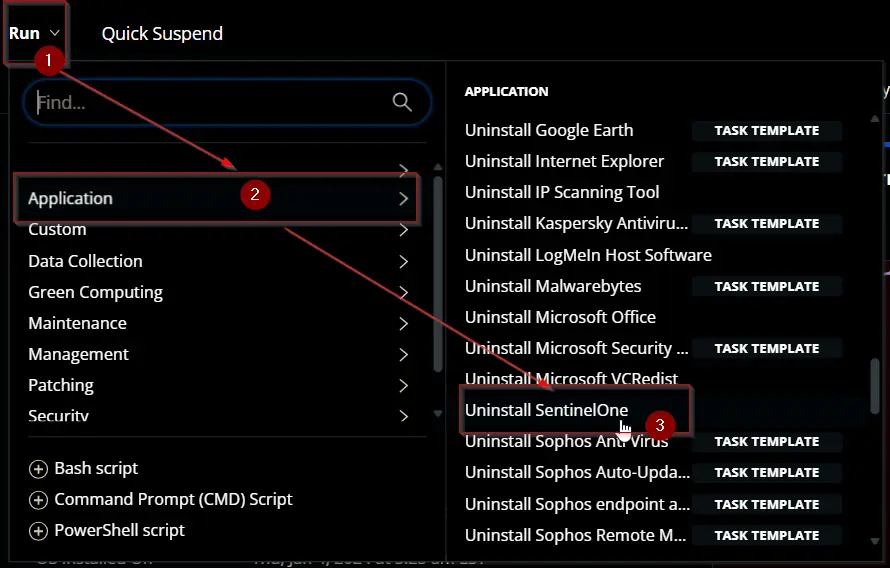
Task: Expand the Security chevron arrow
Action: (404, 416)
